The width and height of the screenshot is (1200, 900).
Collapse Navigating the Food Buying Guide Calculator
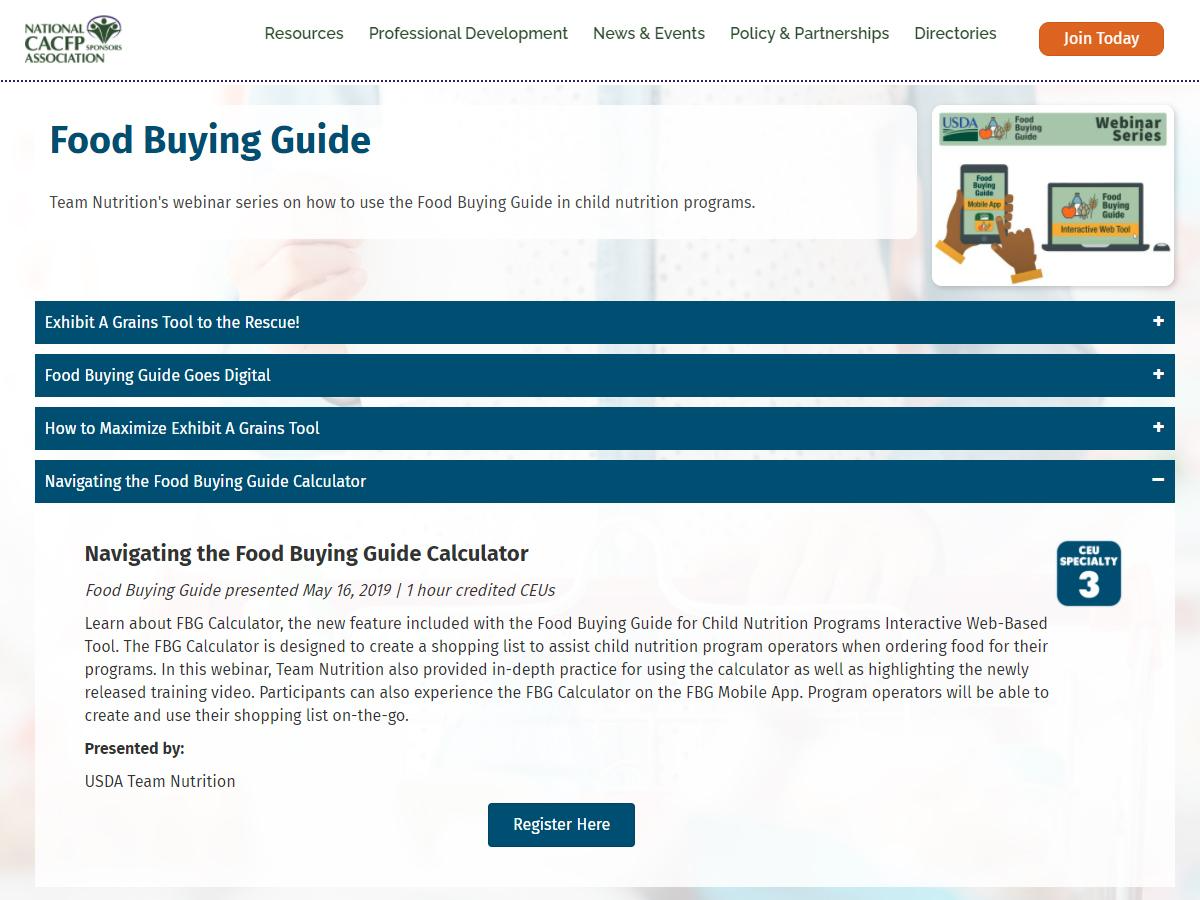tap(605, 481)
